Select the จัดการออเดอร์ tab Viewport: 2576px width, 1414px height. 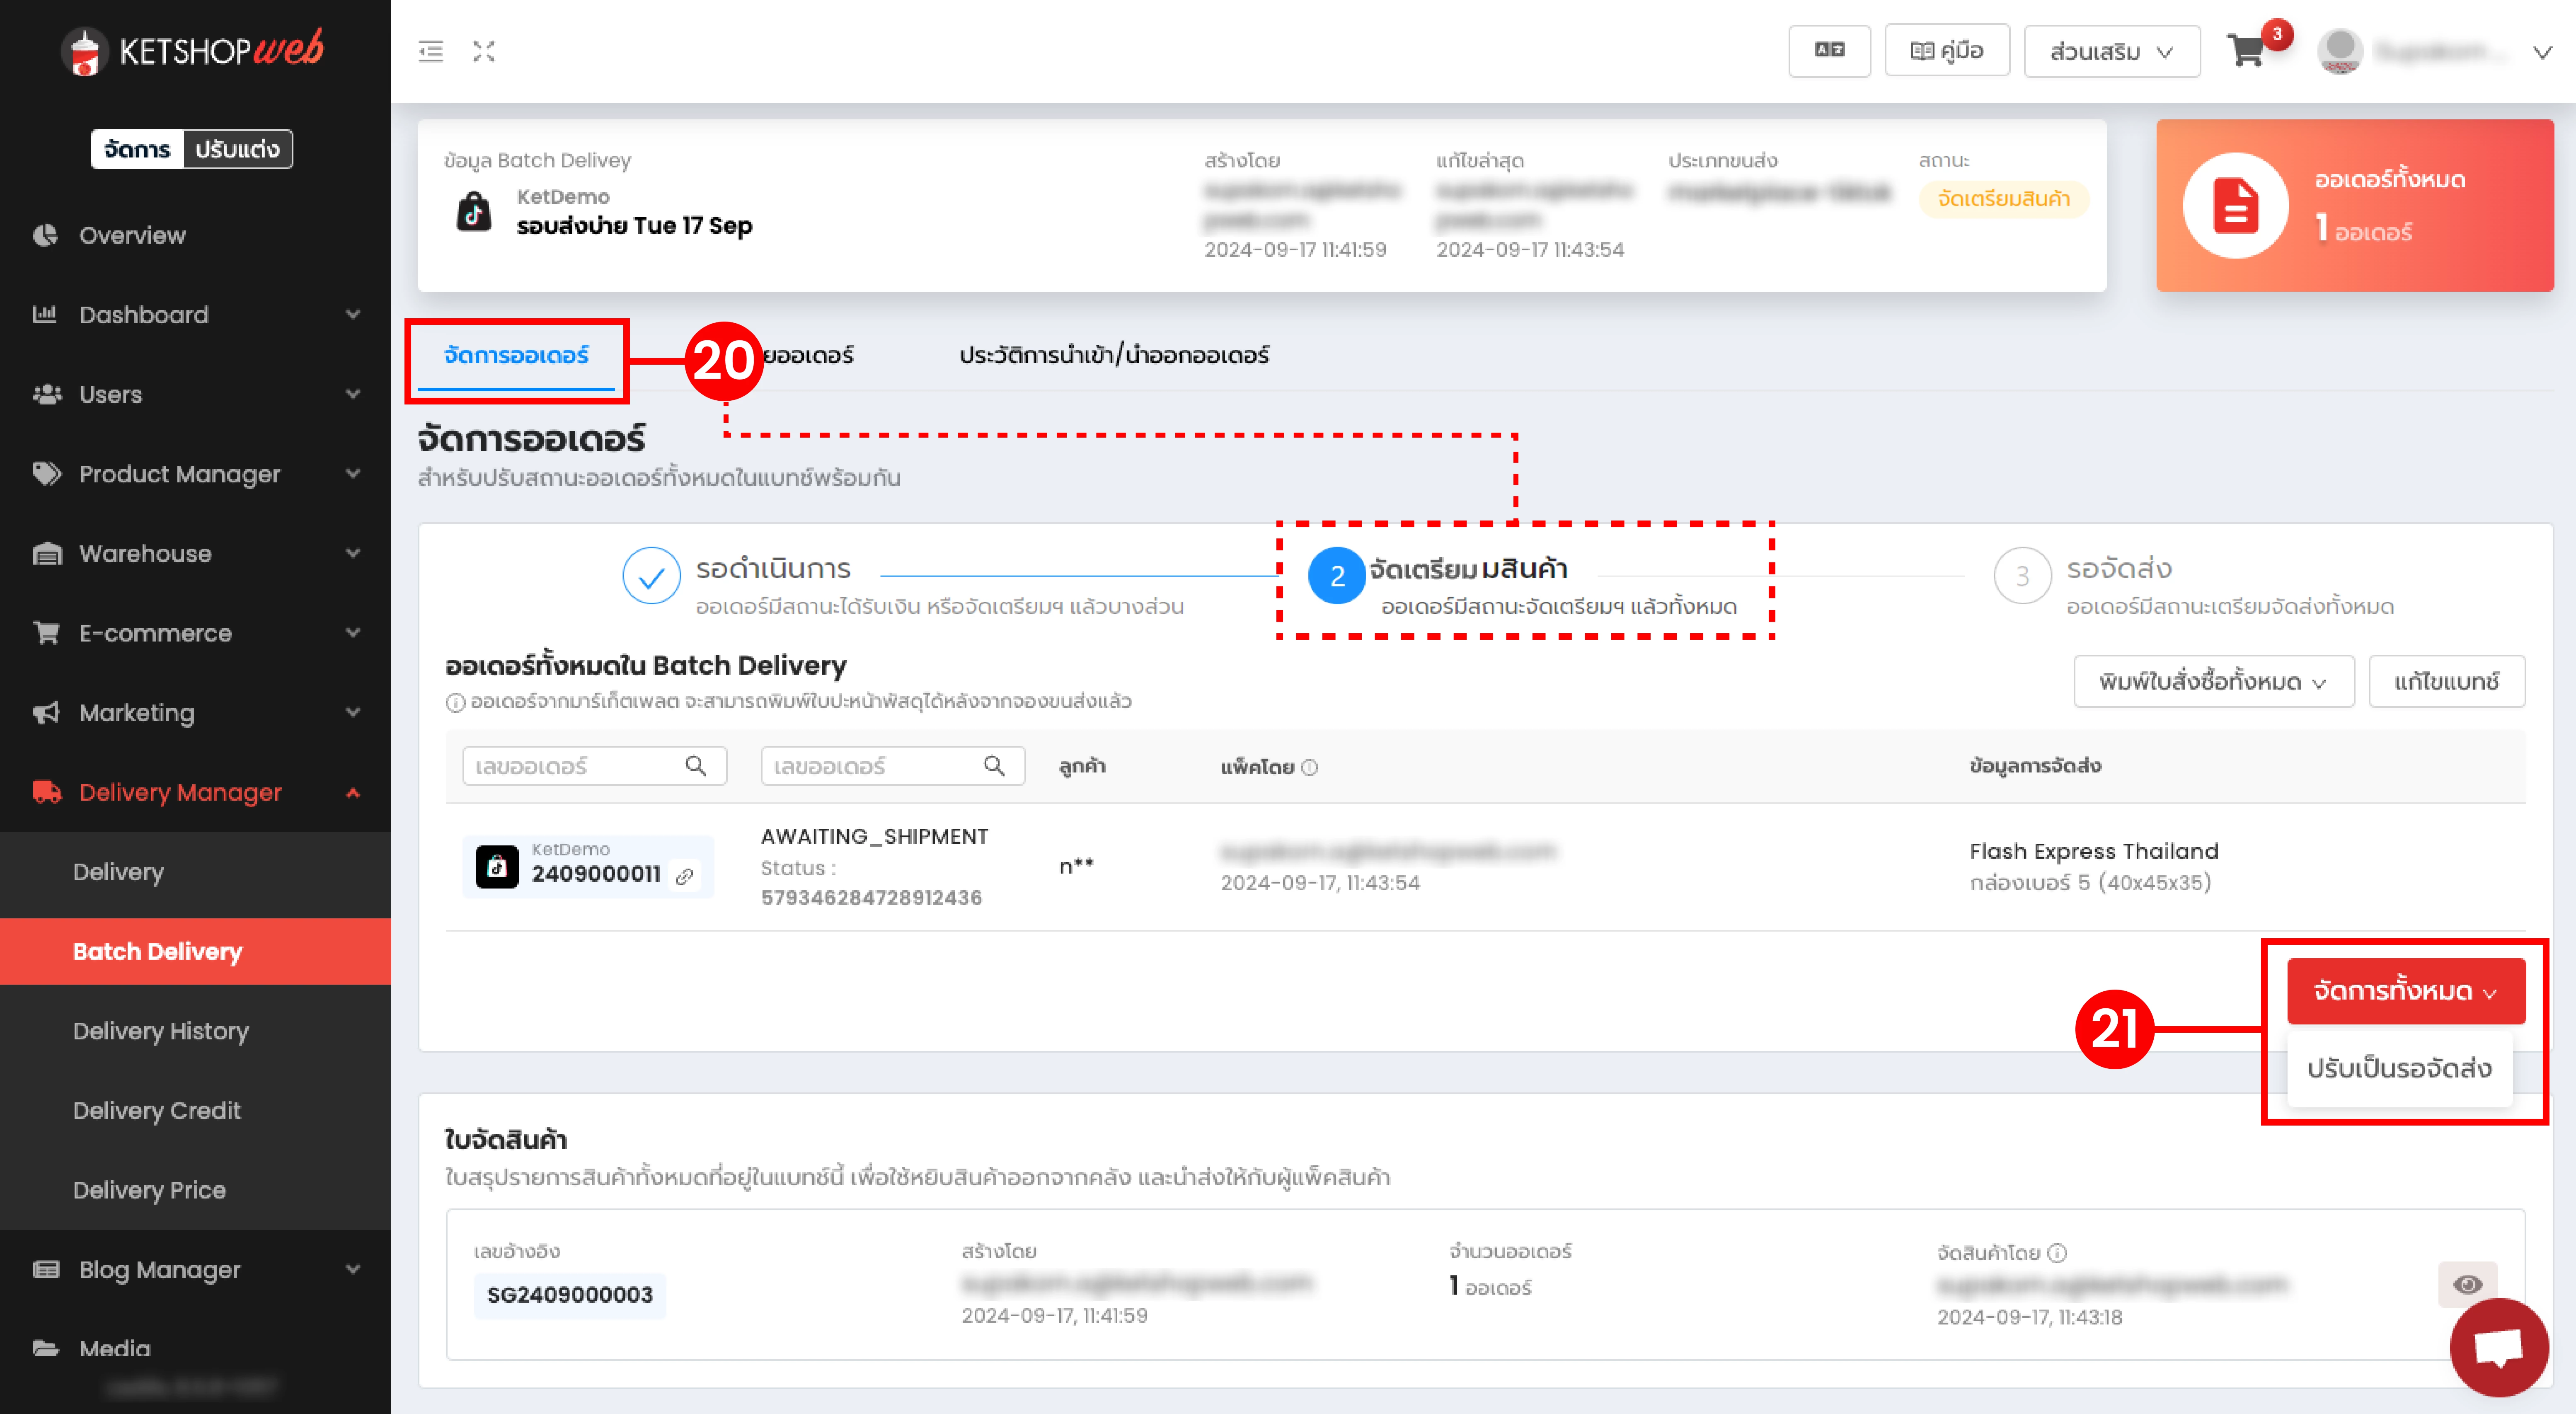[x=516, y=355]
